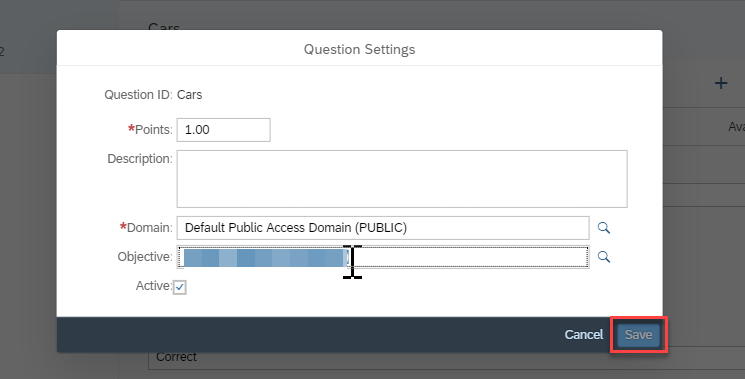Save the question settings
This screenshot has width=745, height=379.
pos(639,335)
